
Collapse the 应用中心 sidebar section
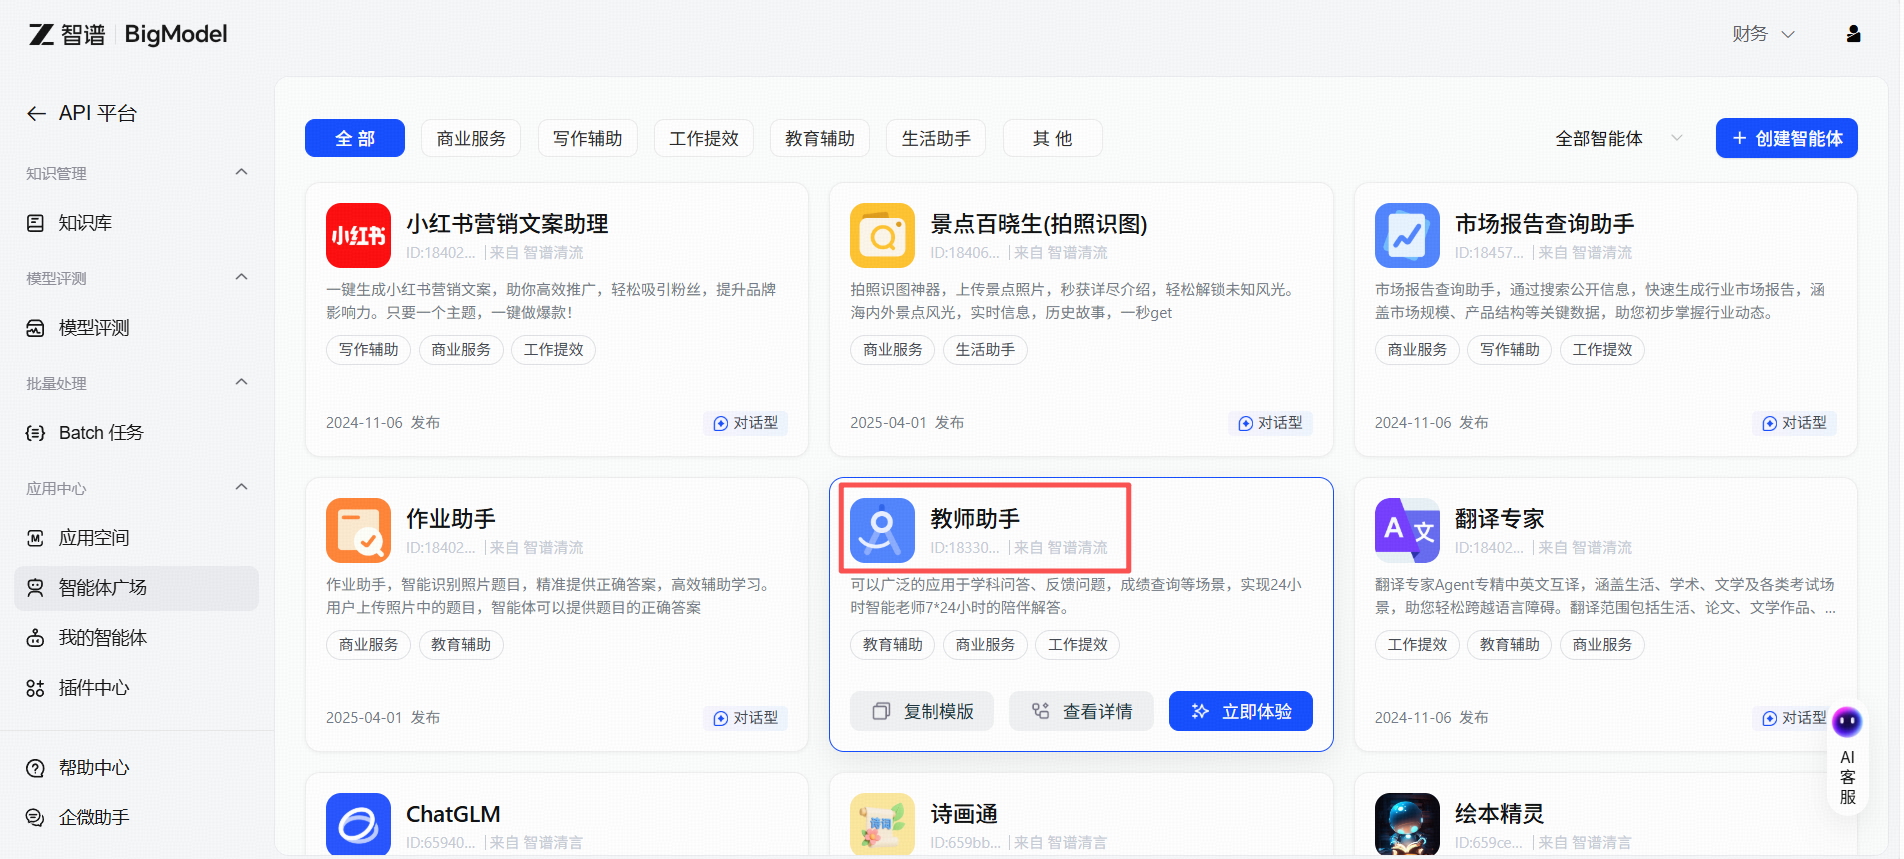point(241,487)
